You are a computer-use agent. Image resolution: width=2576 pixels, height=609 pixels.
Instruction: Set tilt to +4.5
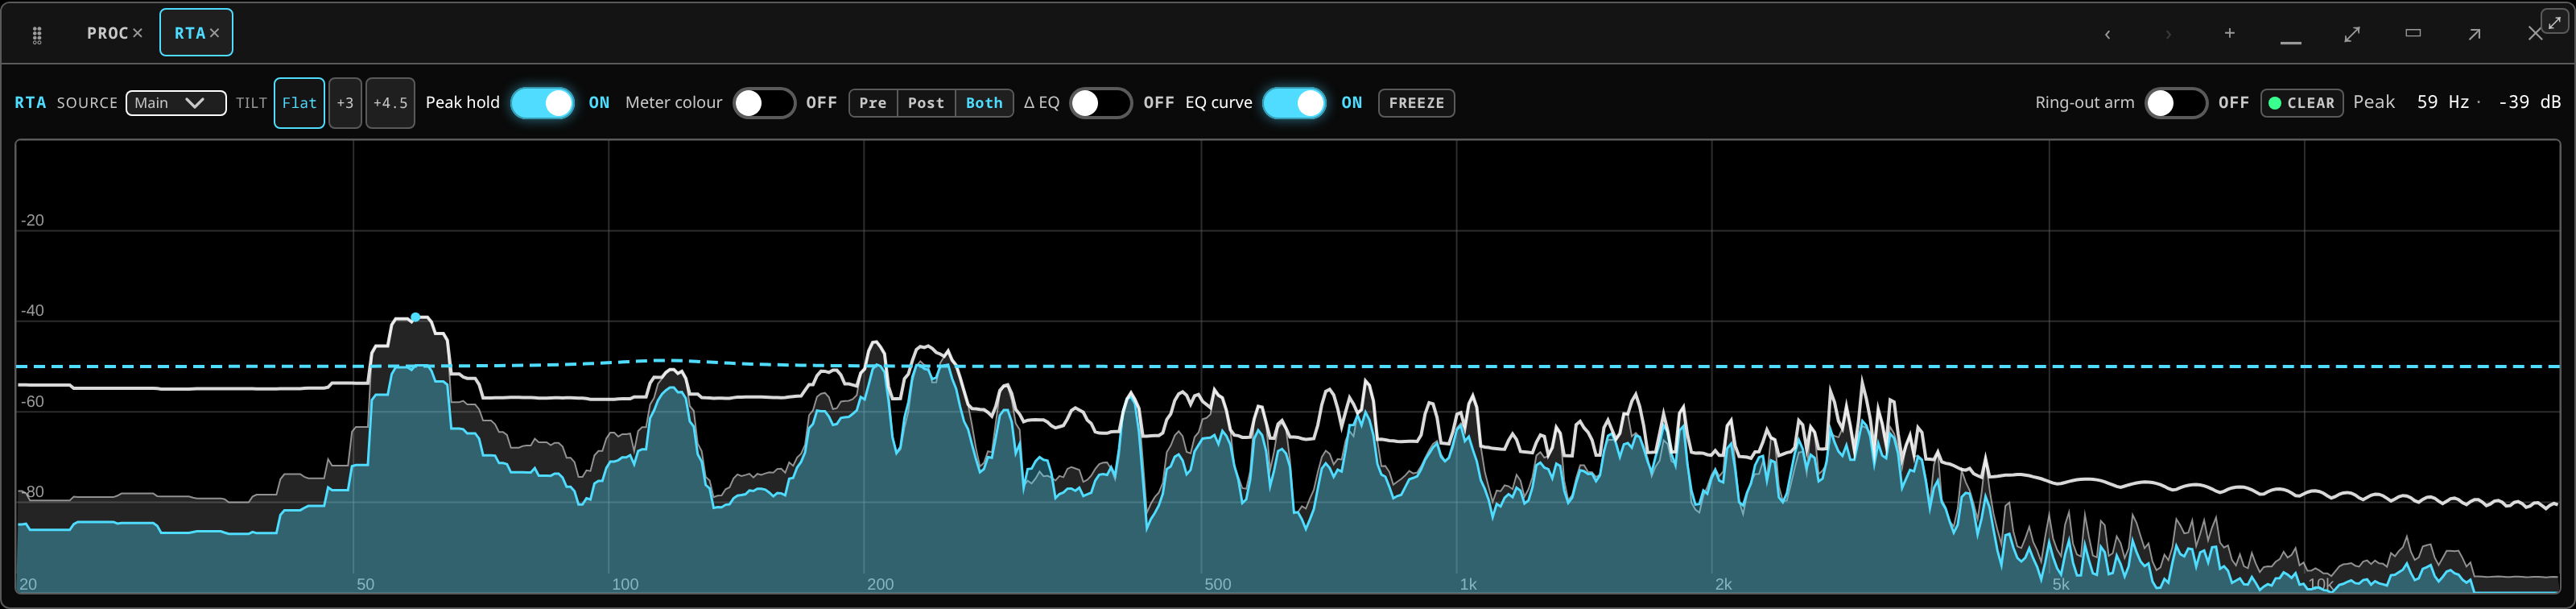tap(390, 103)
